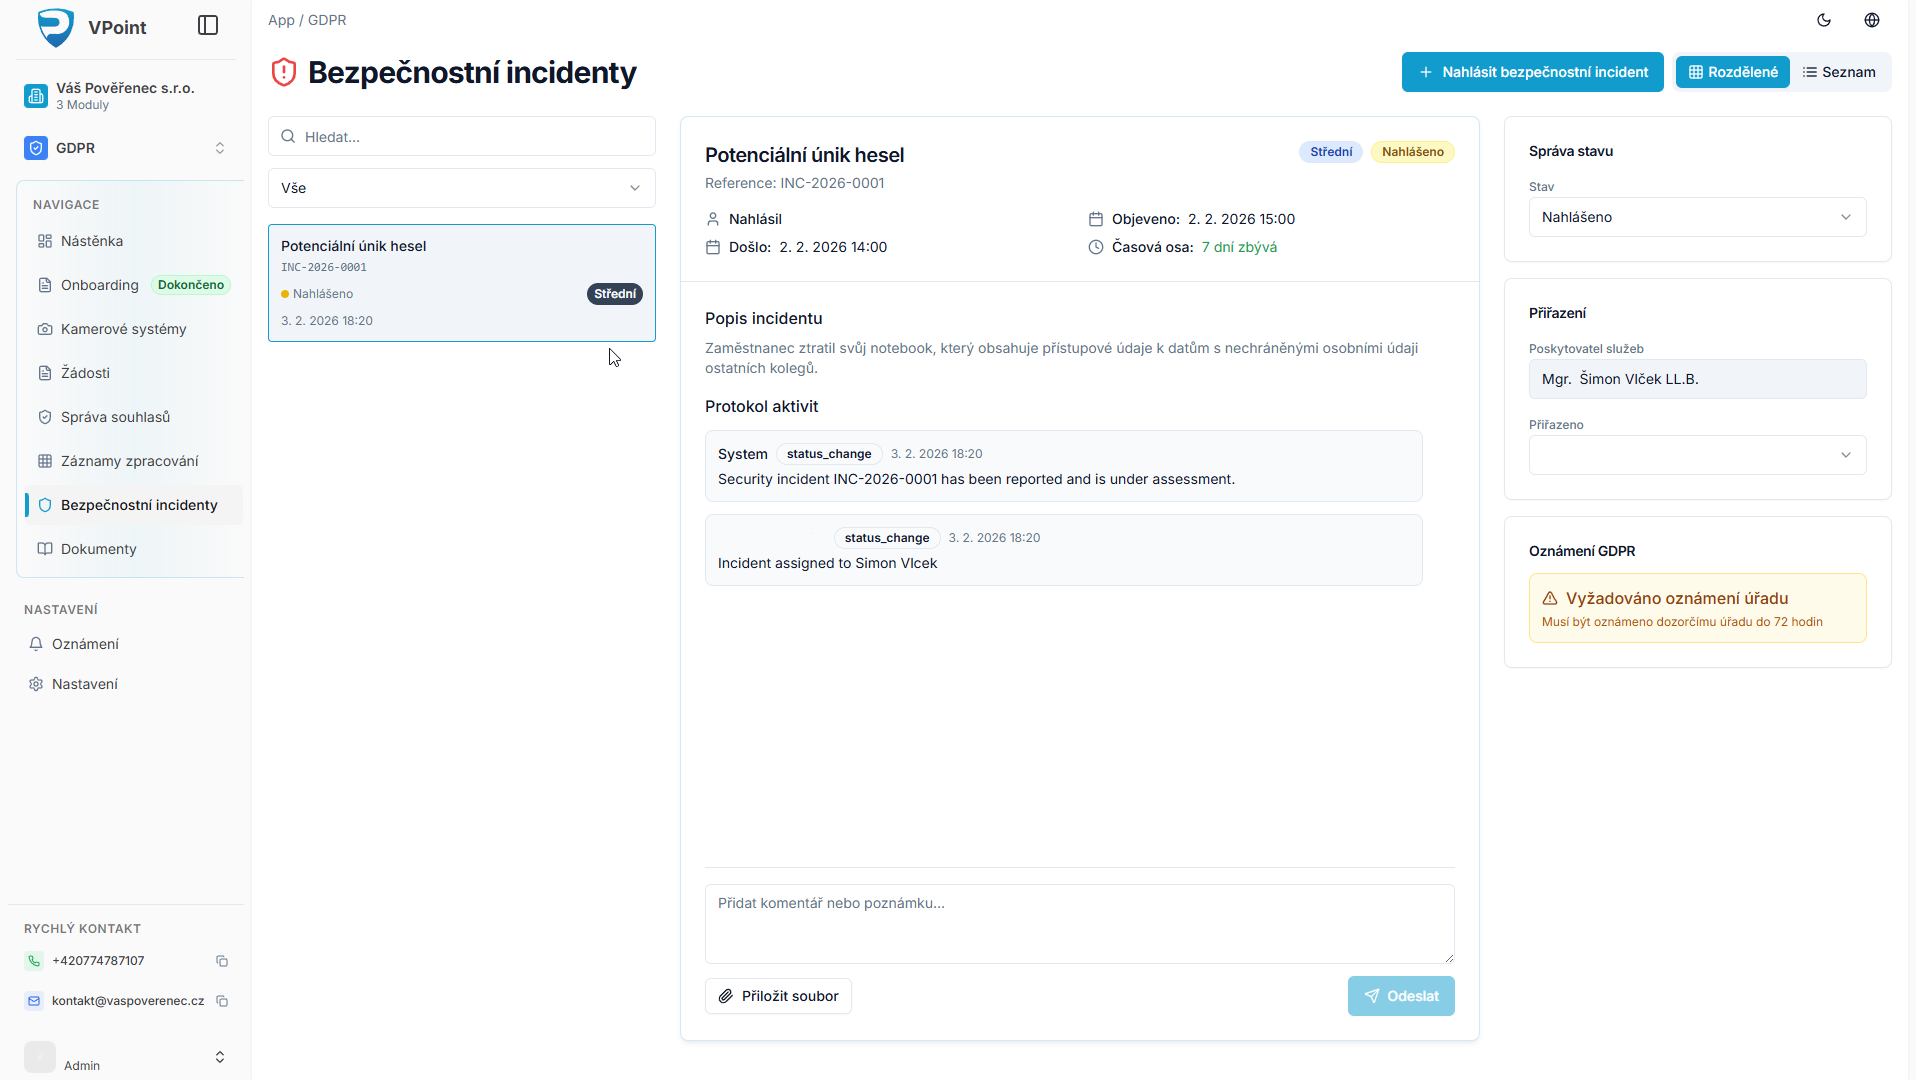The height and width of the screenshot is (1080, 1916).
Task: Open the GDPR module switcher
Action: [x=125, y=148]
